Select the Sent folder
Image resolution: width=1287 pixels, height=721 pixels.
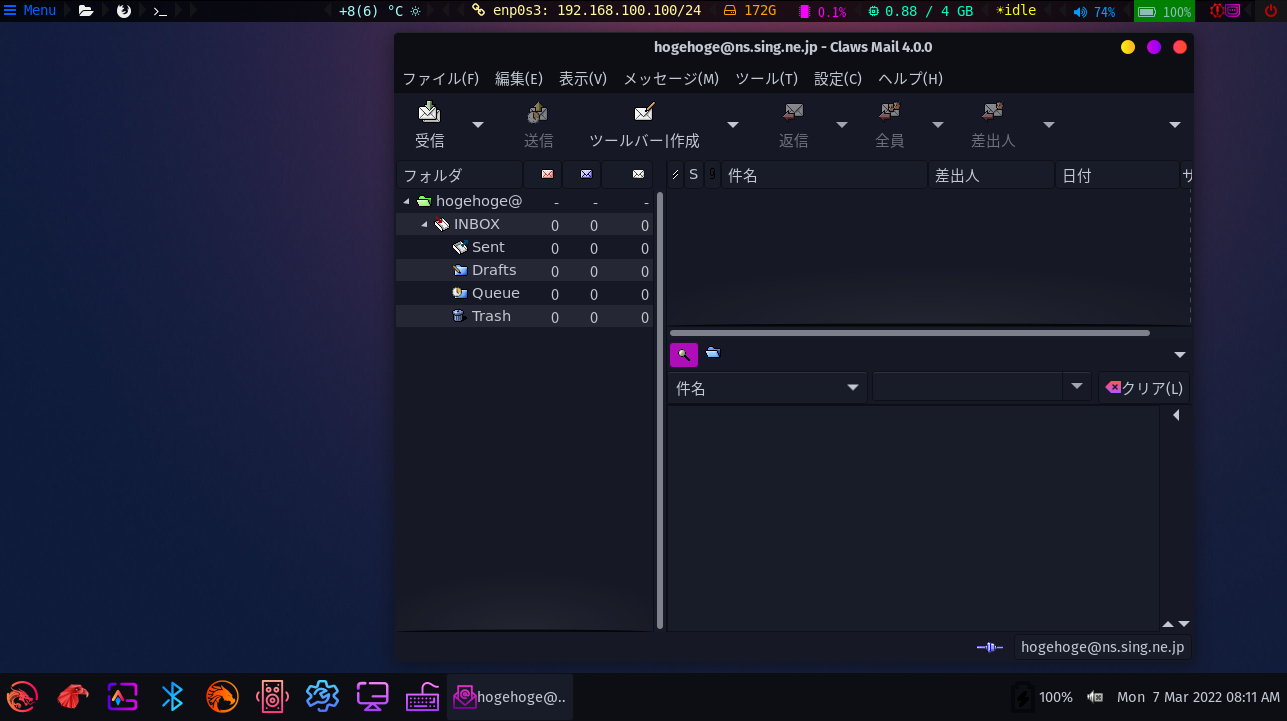point(488,247)
